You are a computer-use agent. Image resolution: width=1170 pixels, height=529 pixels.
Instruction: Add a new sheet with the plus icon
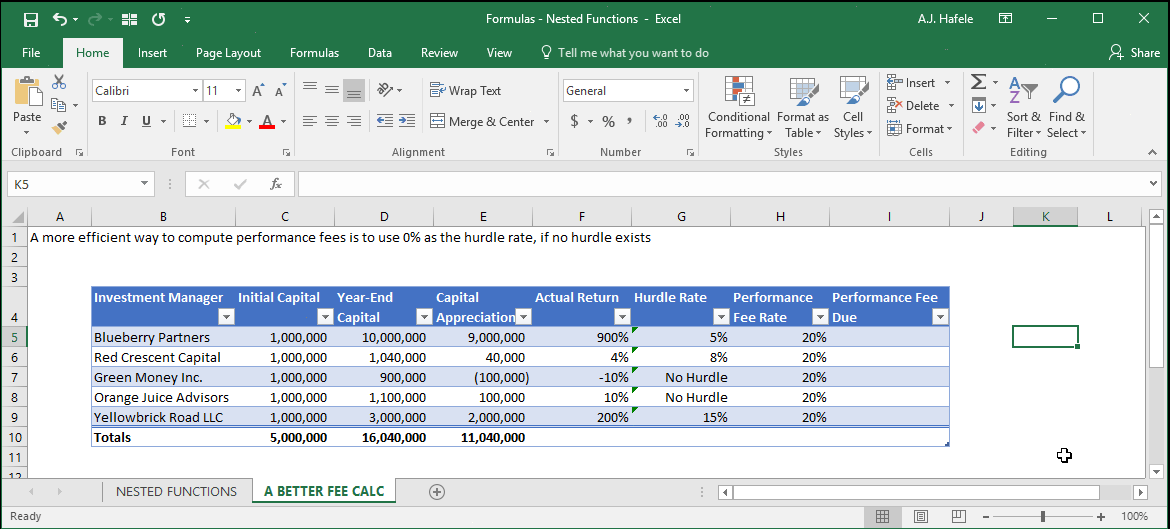(x=437, y=492)
